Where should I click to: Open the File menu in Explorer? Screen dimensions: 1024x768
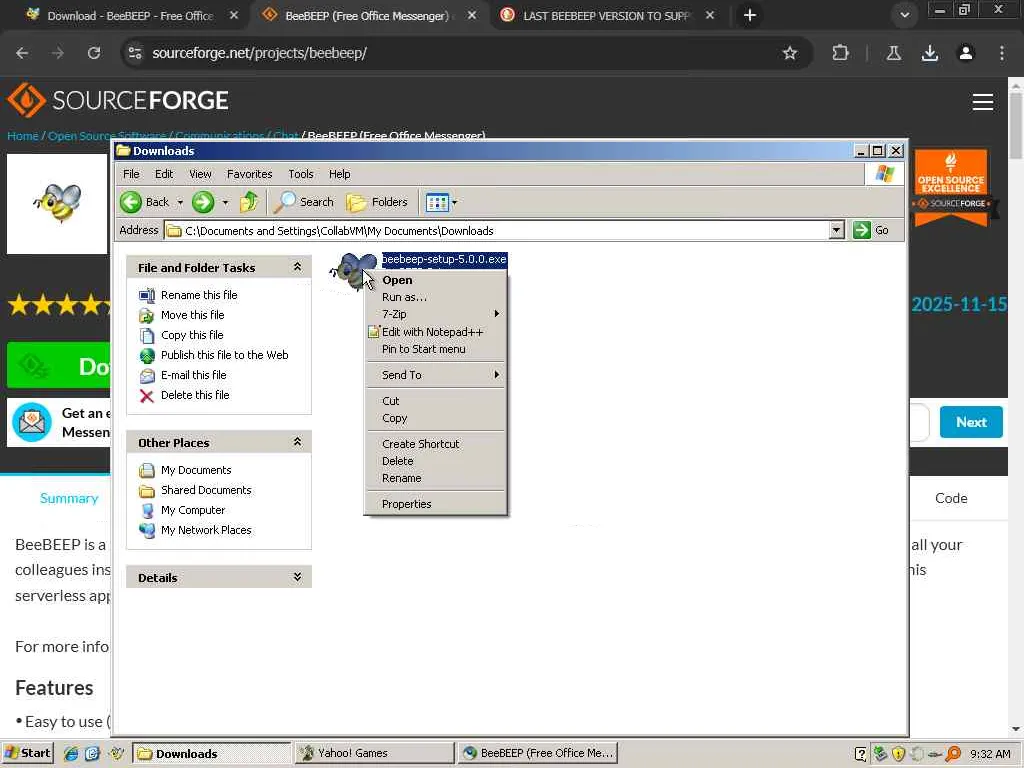(x=131, y=174)
